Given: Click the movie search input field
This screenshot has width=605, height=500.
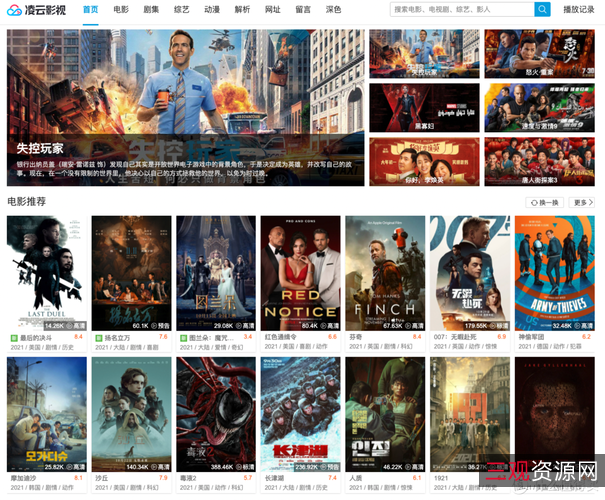Looking at the screenshot, I should 460,9.
